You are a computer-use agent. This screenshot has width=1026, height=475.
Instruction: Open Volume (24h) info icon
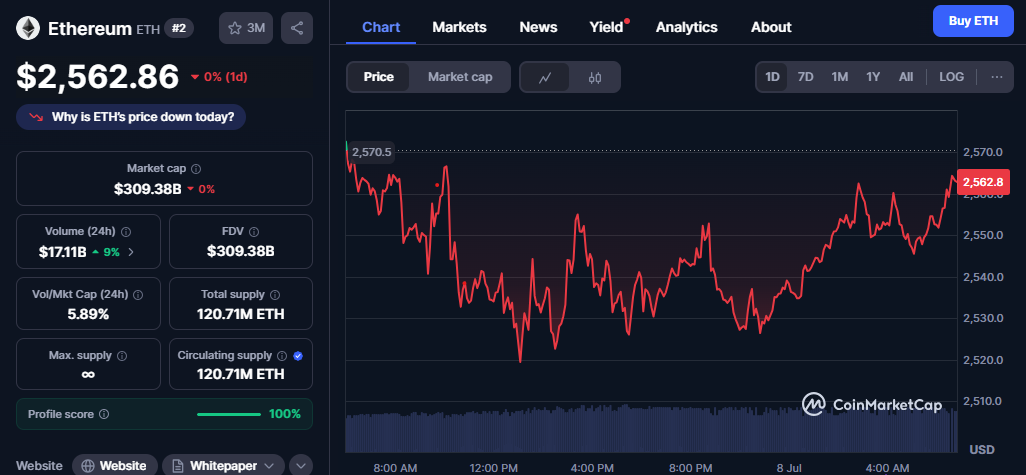click(126, 232)
